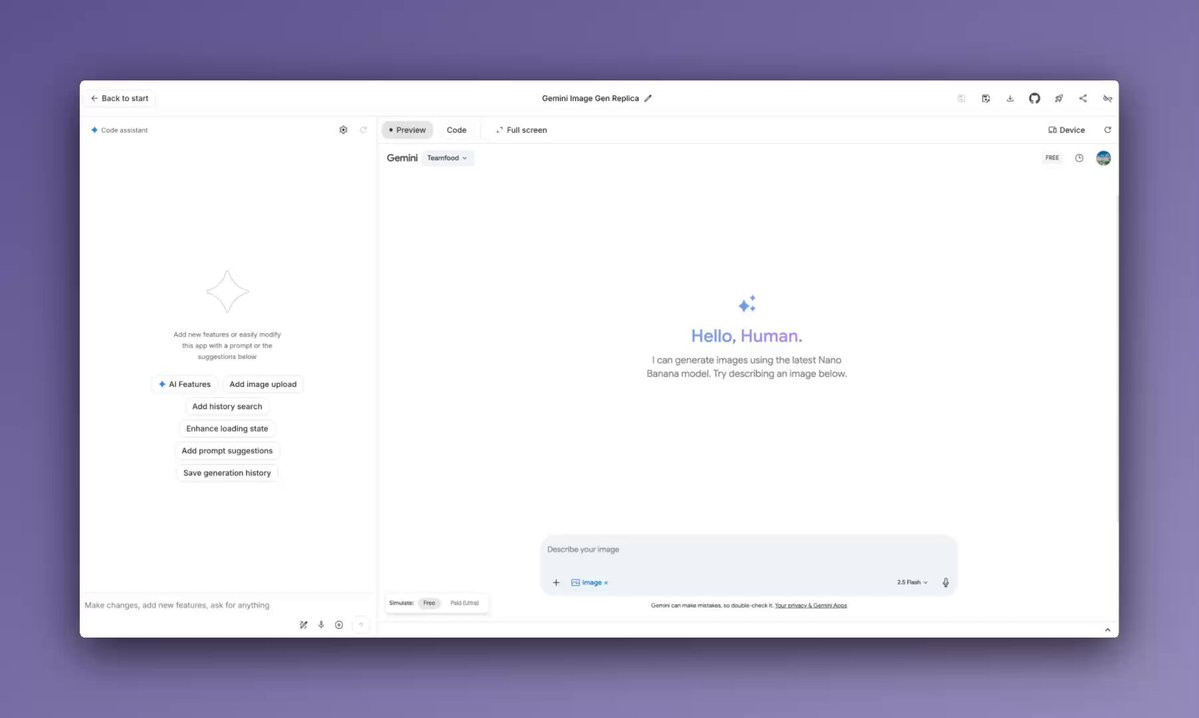
Task: Open history clock icon in Gemini preview
Action: coord(1079,158)
